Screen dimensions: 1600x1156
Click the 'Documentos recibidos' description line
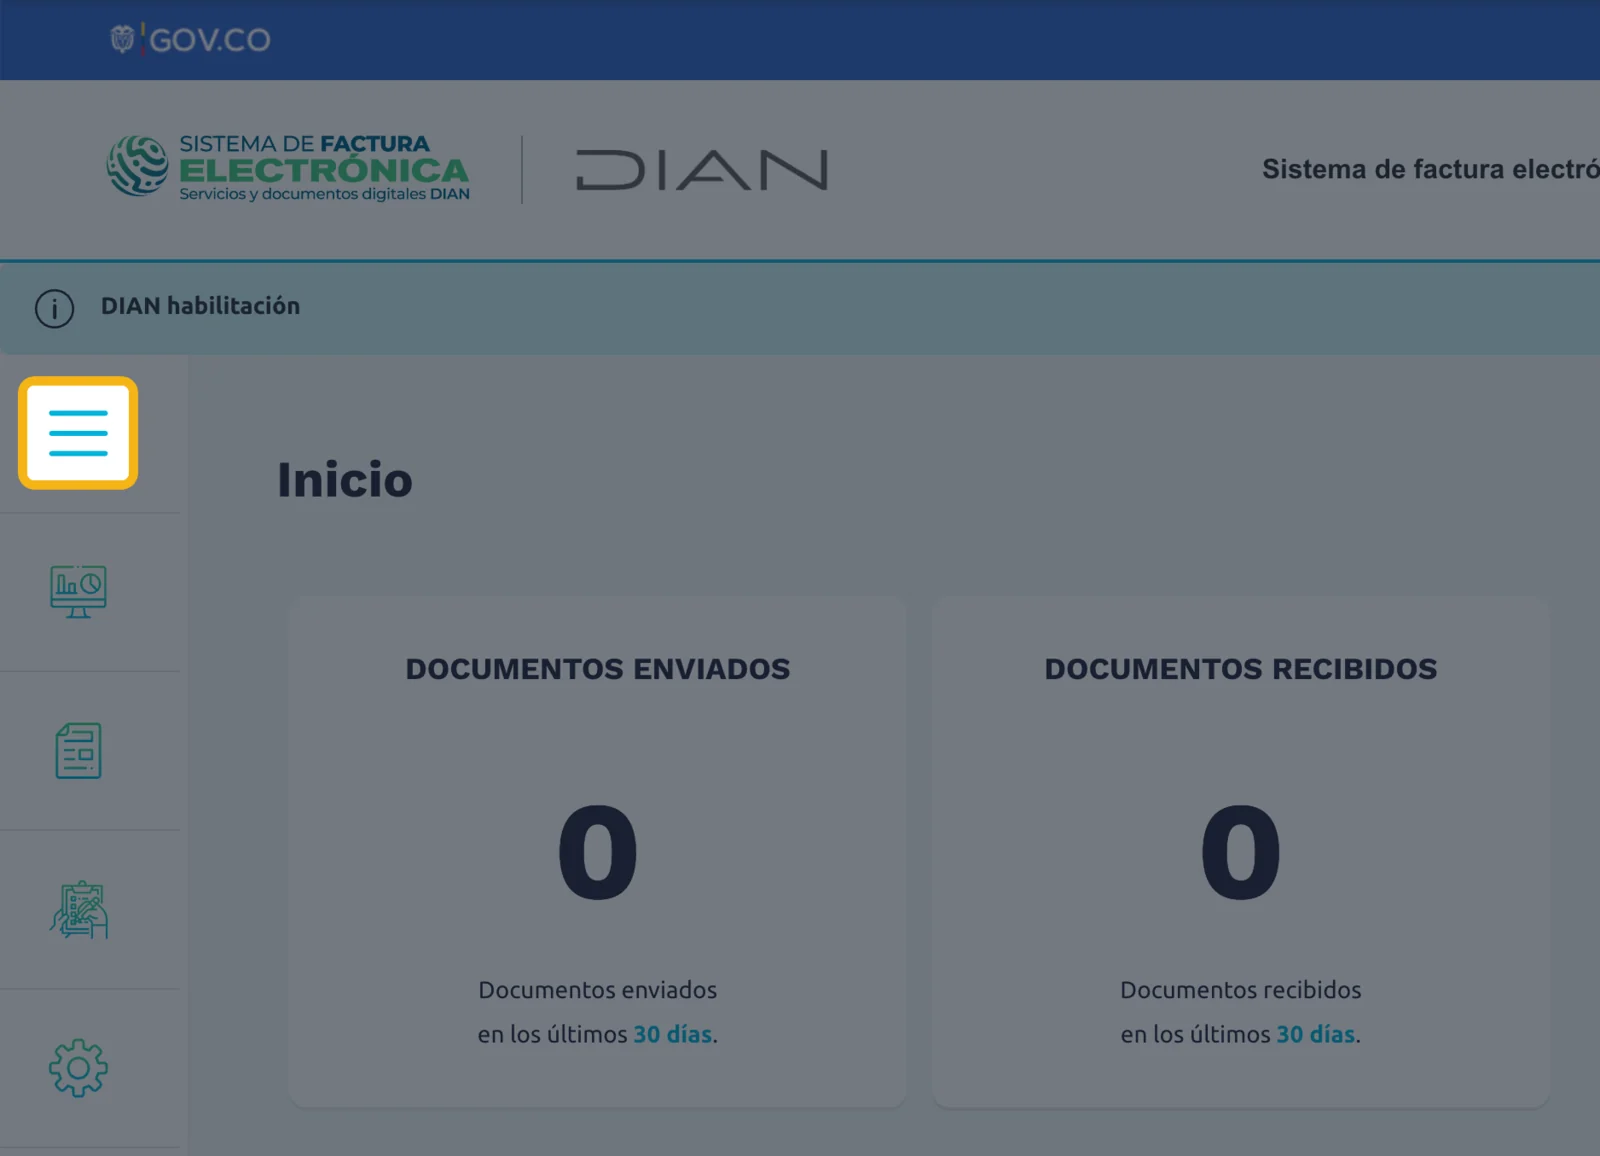[x=1241, y=990]
